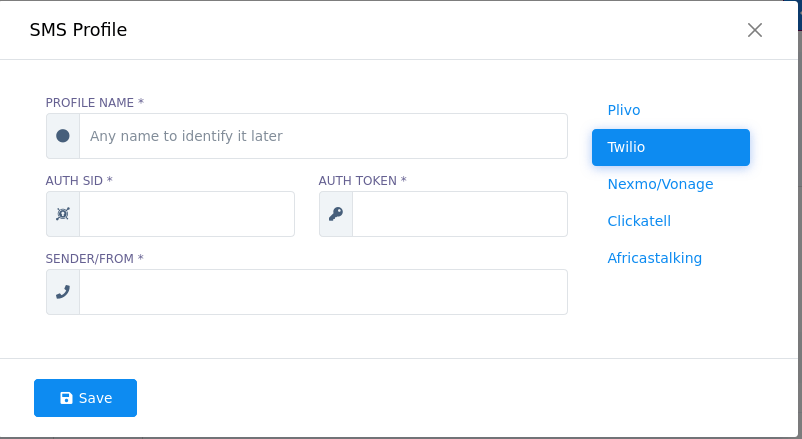802x439 pixels.
Task: Focus the Profile Name input field
Action: [323, 136]
